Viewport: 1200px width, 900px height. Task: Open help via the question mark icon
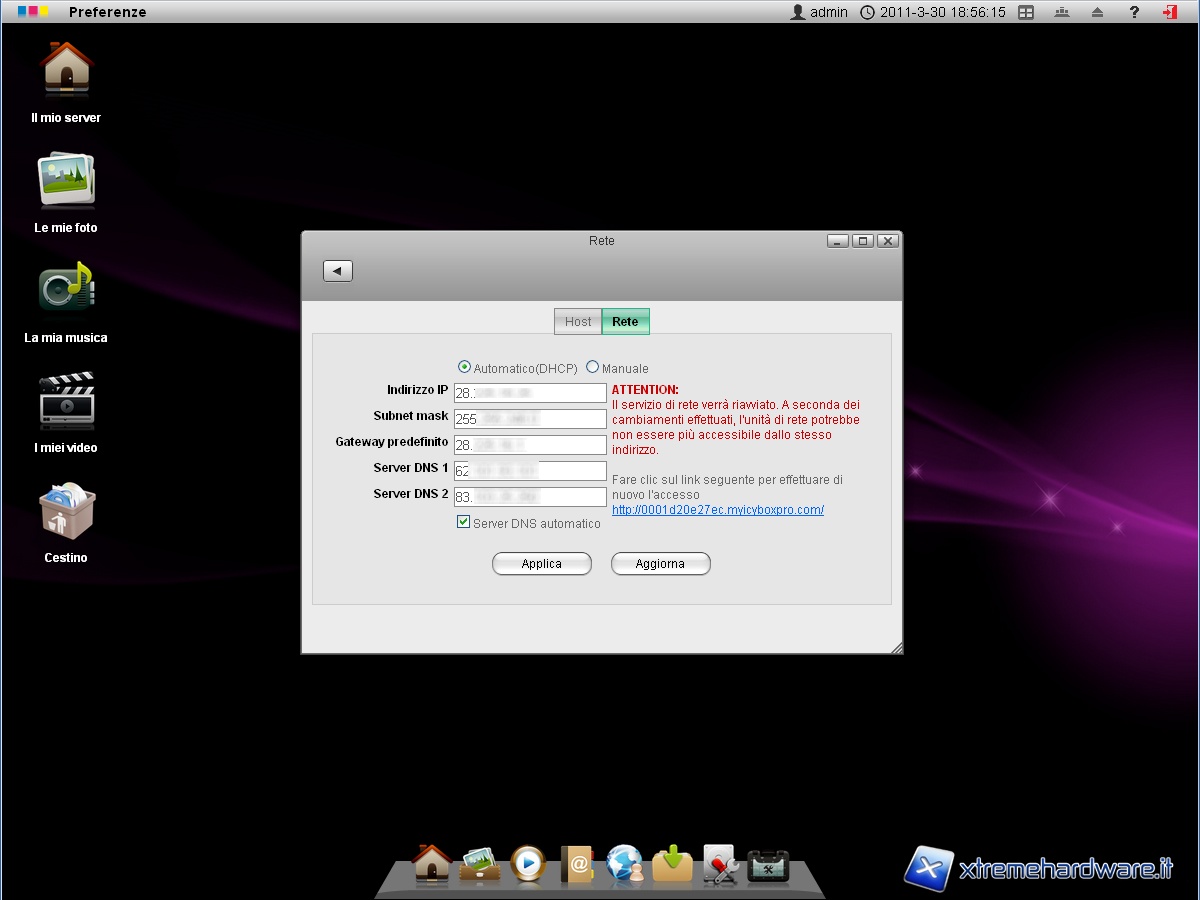[x=1134, y=12]
